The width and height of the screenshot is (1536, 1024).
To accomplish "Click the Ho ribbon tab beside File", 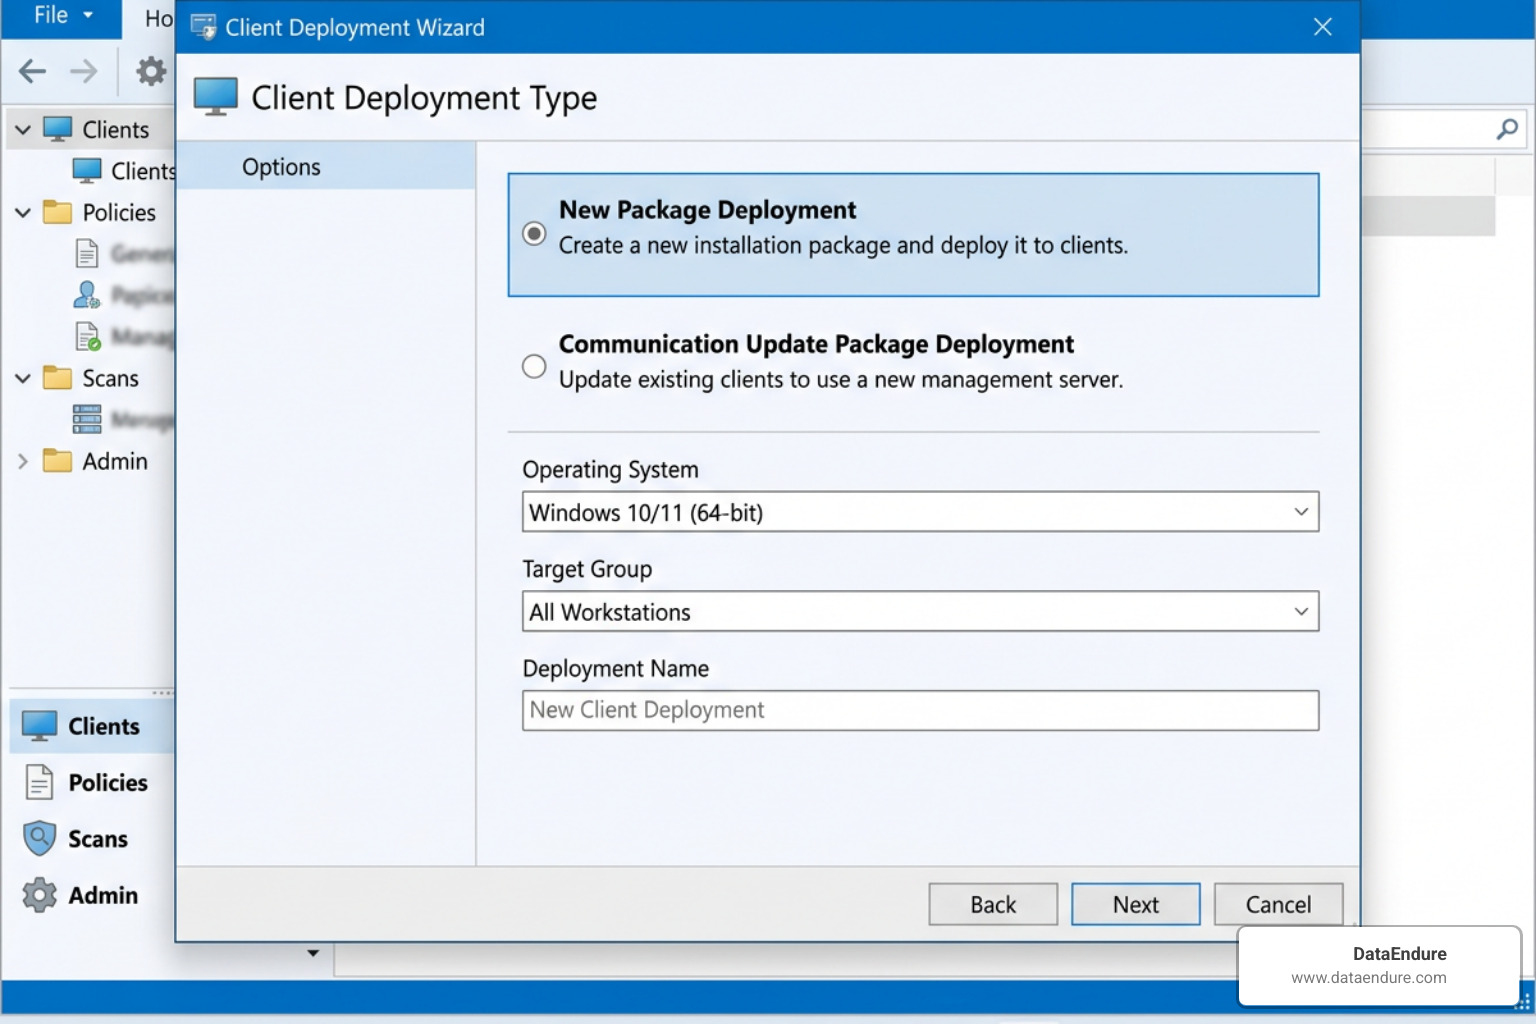I will point(159,18).
